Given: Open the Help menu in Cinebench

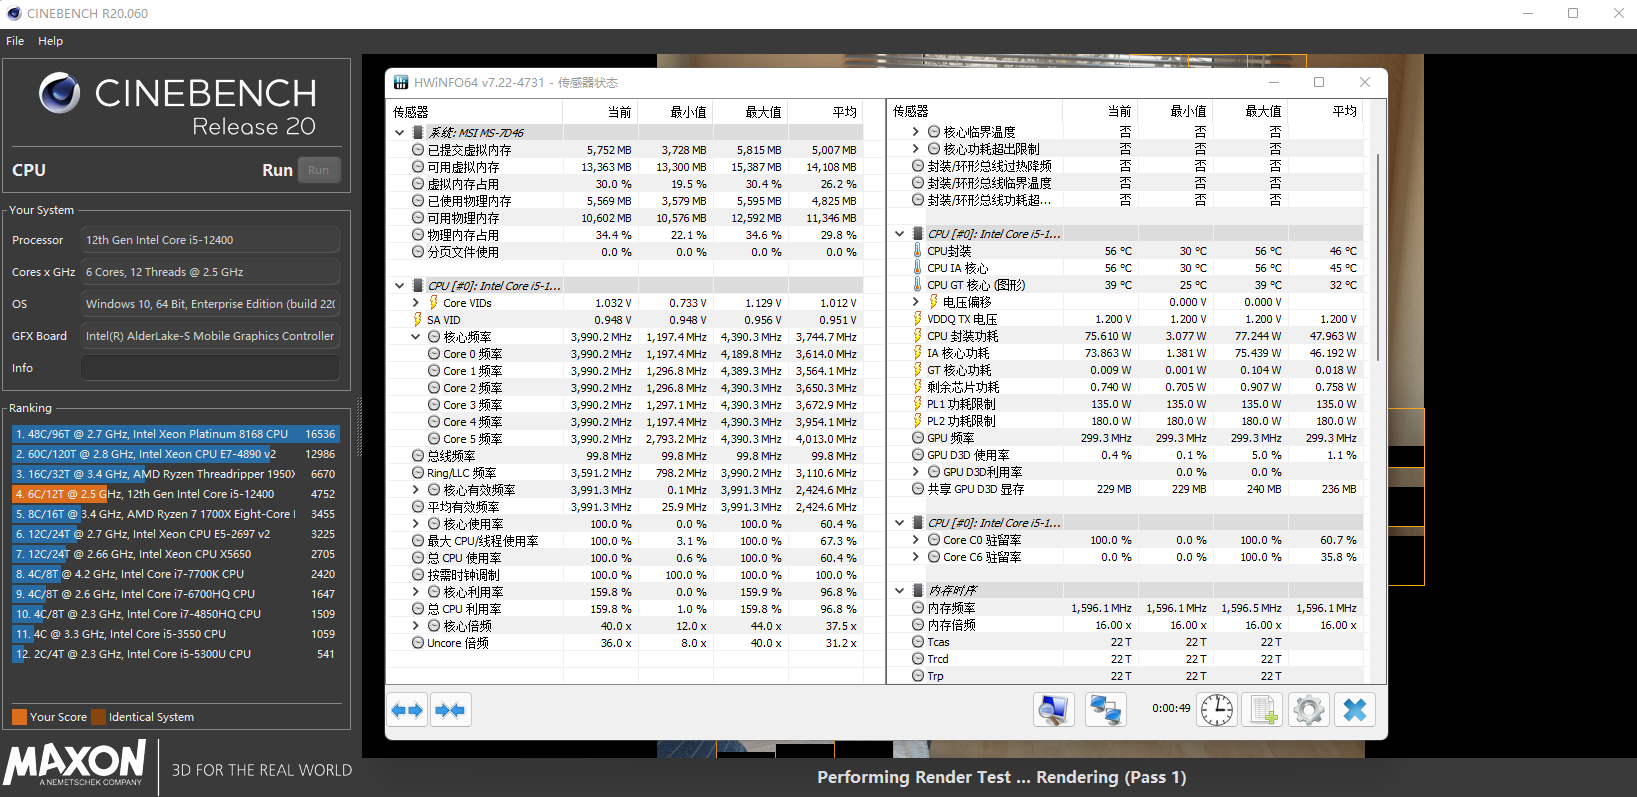Looking at the screenshot, I should [50, 41].
